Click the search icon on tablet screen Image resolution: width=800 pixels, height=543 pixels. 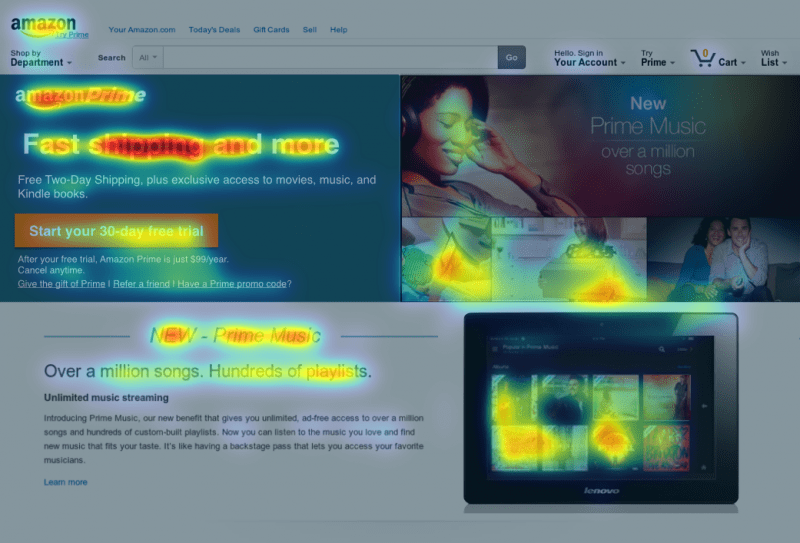point(662,349)
